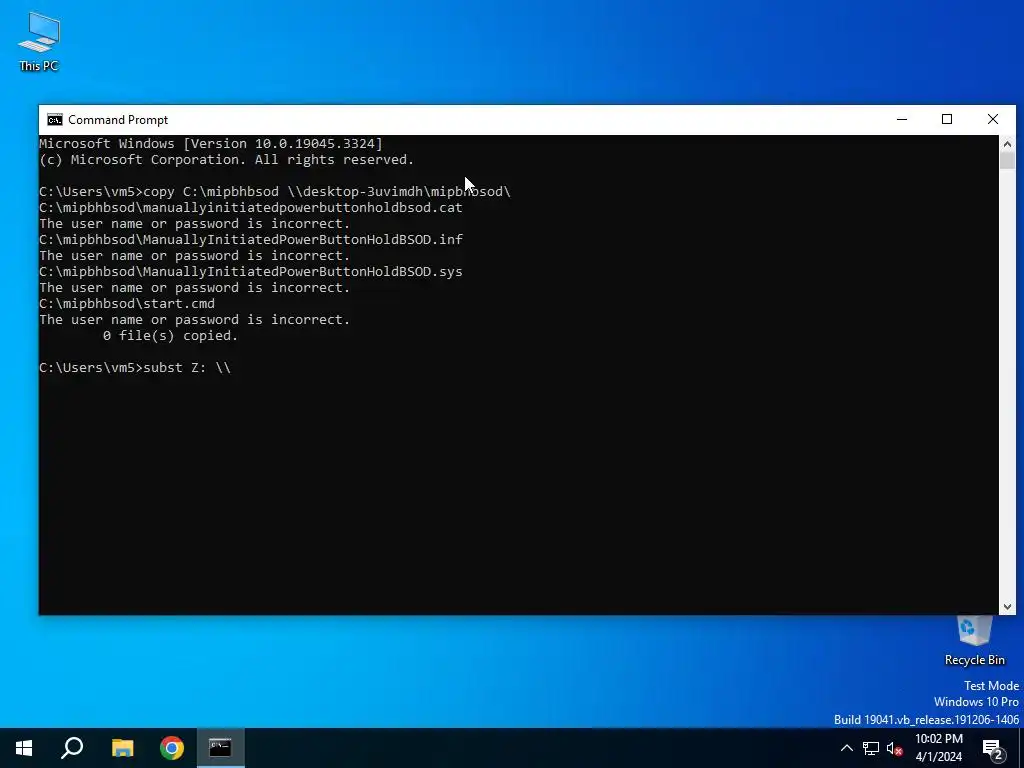Open the This PC desktop icon
1024x768 pixels.
click(x=39, y=41)
